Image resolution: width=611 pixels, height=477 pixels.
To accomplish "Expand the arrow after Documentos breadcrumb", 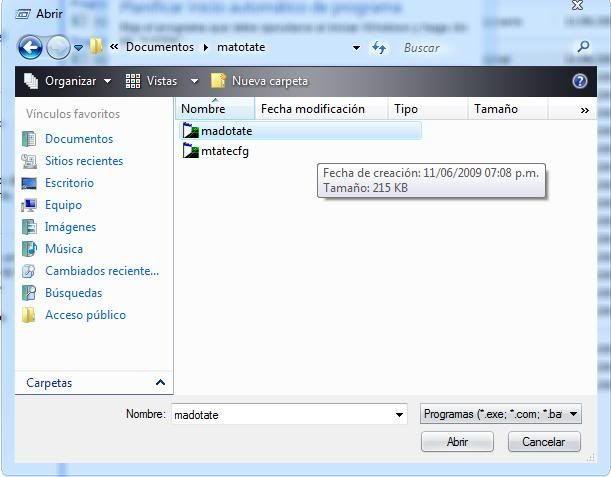I will pyautogui.click(x=206, y=48).
